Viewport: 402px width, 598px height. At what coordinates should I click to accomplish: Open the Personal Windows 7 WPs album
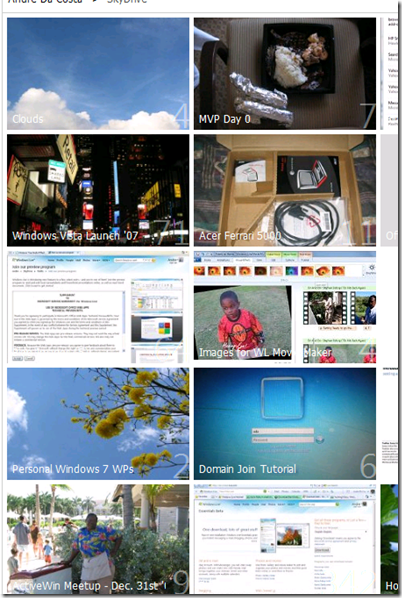[x=98, y=424]
